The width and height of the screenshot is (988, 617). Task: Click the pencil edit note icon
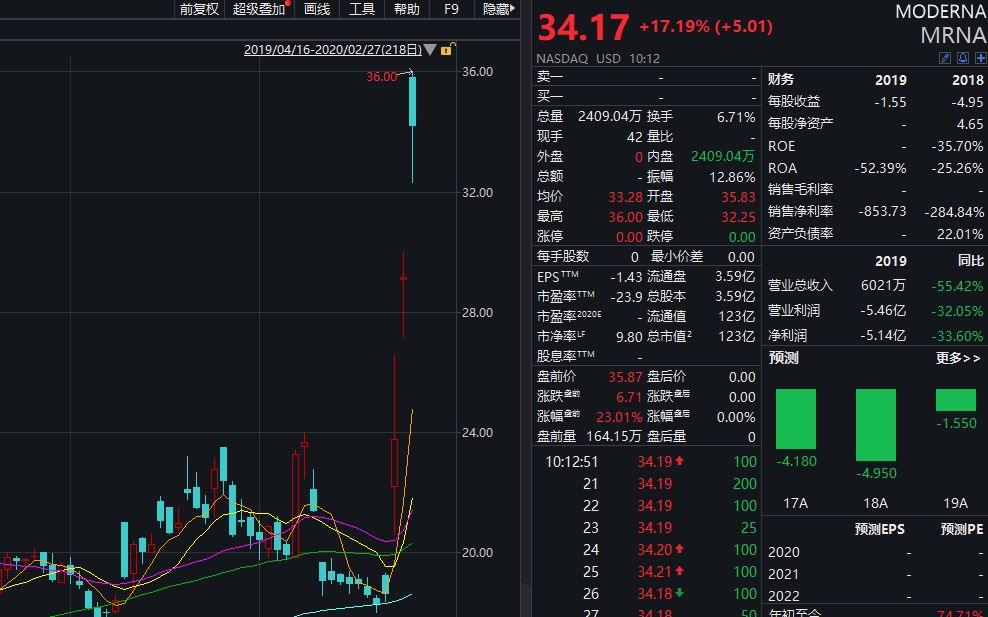(x=945, y=58)
